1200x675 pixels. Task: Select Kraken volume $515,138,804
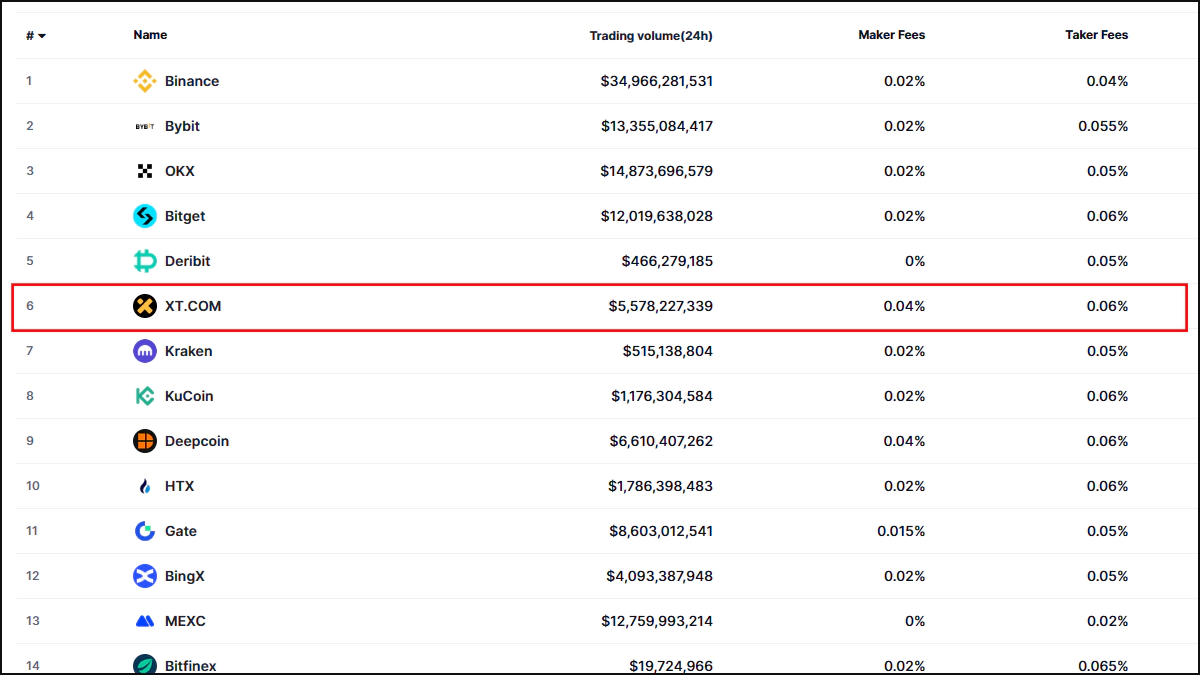(x=668, y=351)
